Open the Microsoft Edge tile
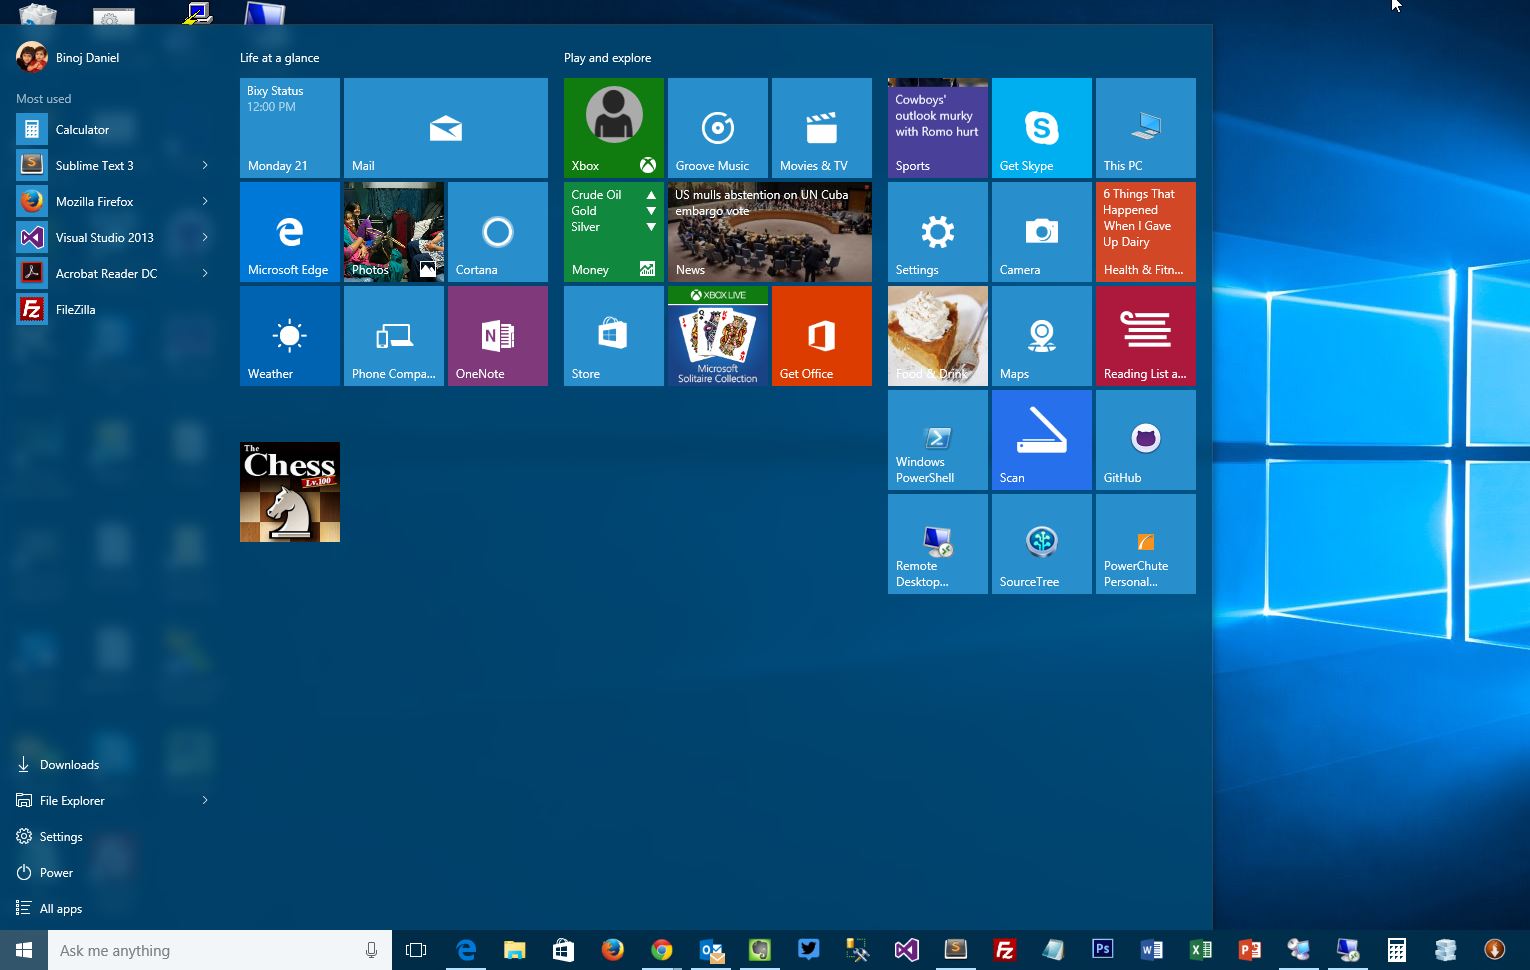1530x970 pixels. (290, 232)
